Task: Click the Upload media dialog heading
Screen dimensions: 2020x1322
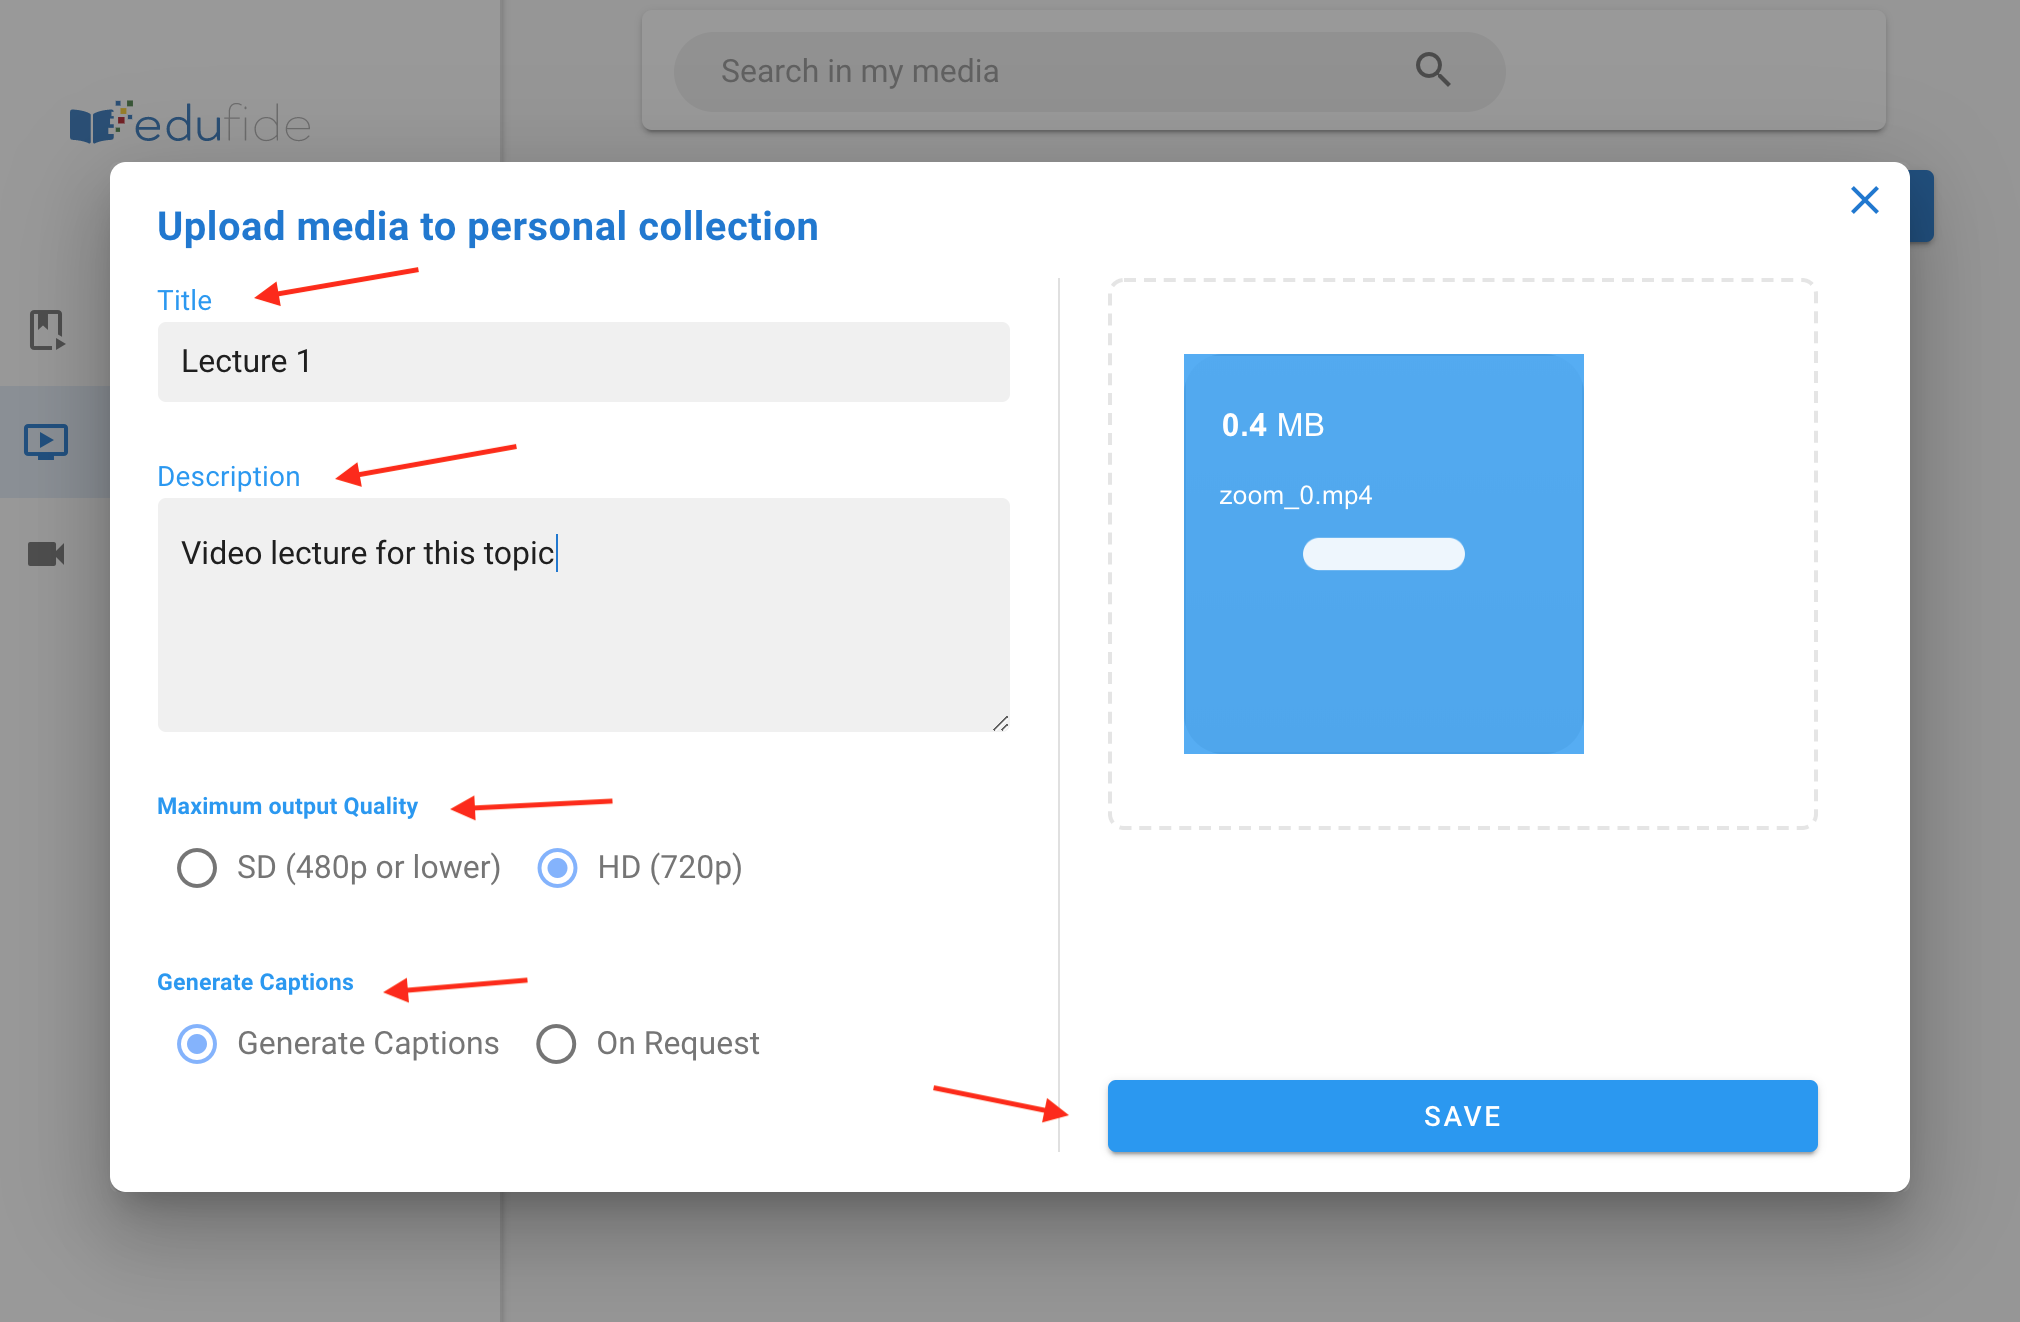Action: coord(488,227)
